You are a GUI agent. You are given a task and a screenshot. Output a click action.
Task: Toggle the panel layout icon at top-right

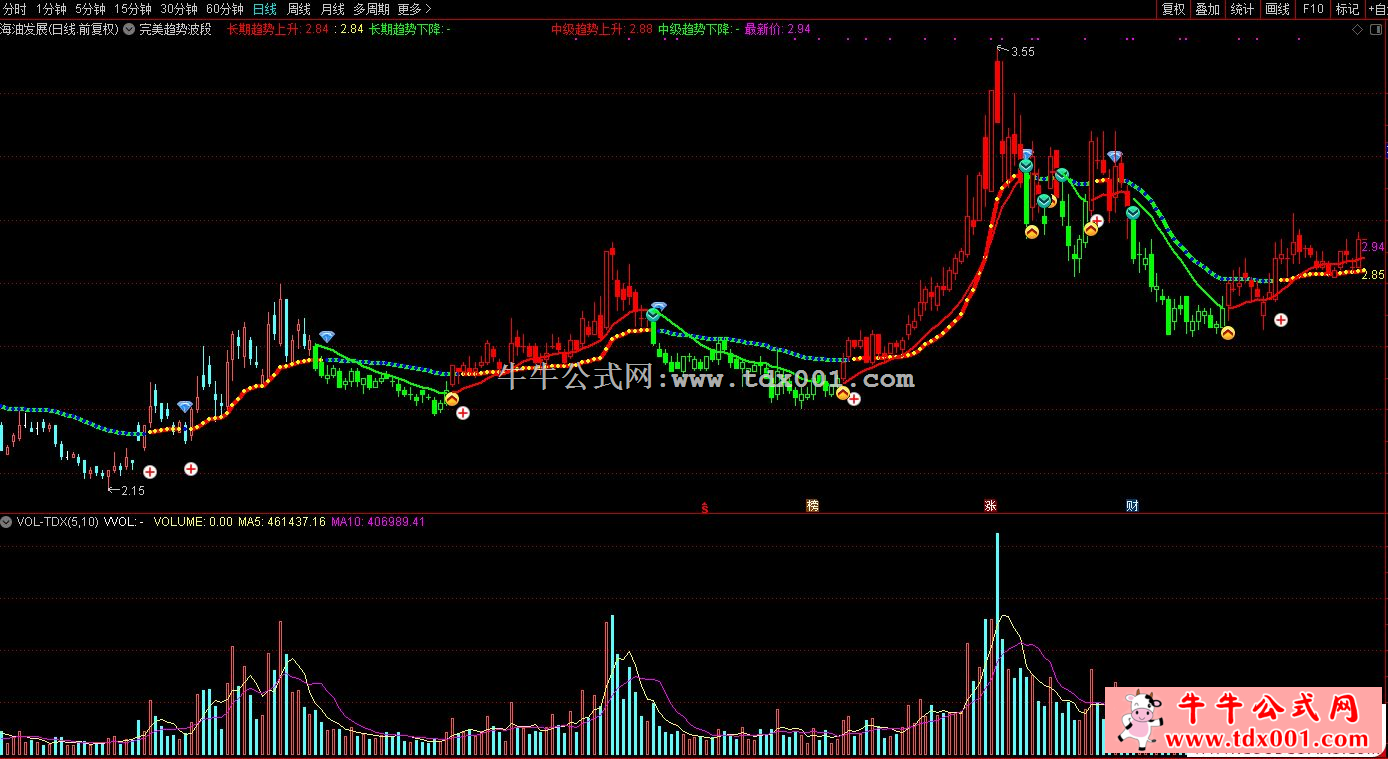[x=1377, y=29]
